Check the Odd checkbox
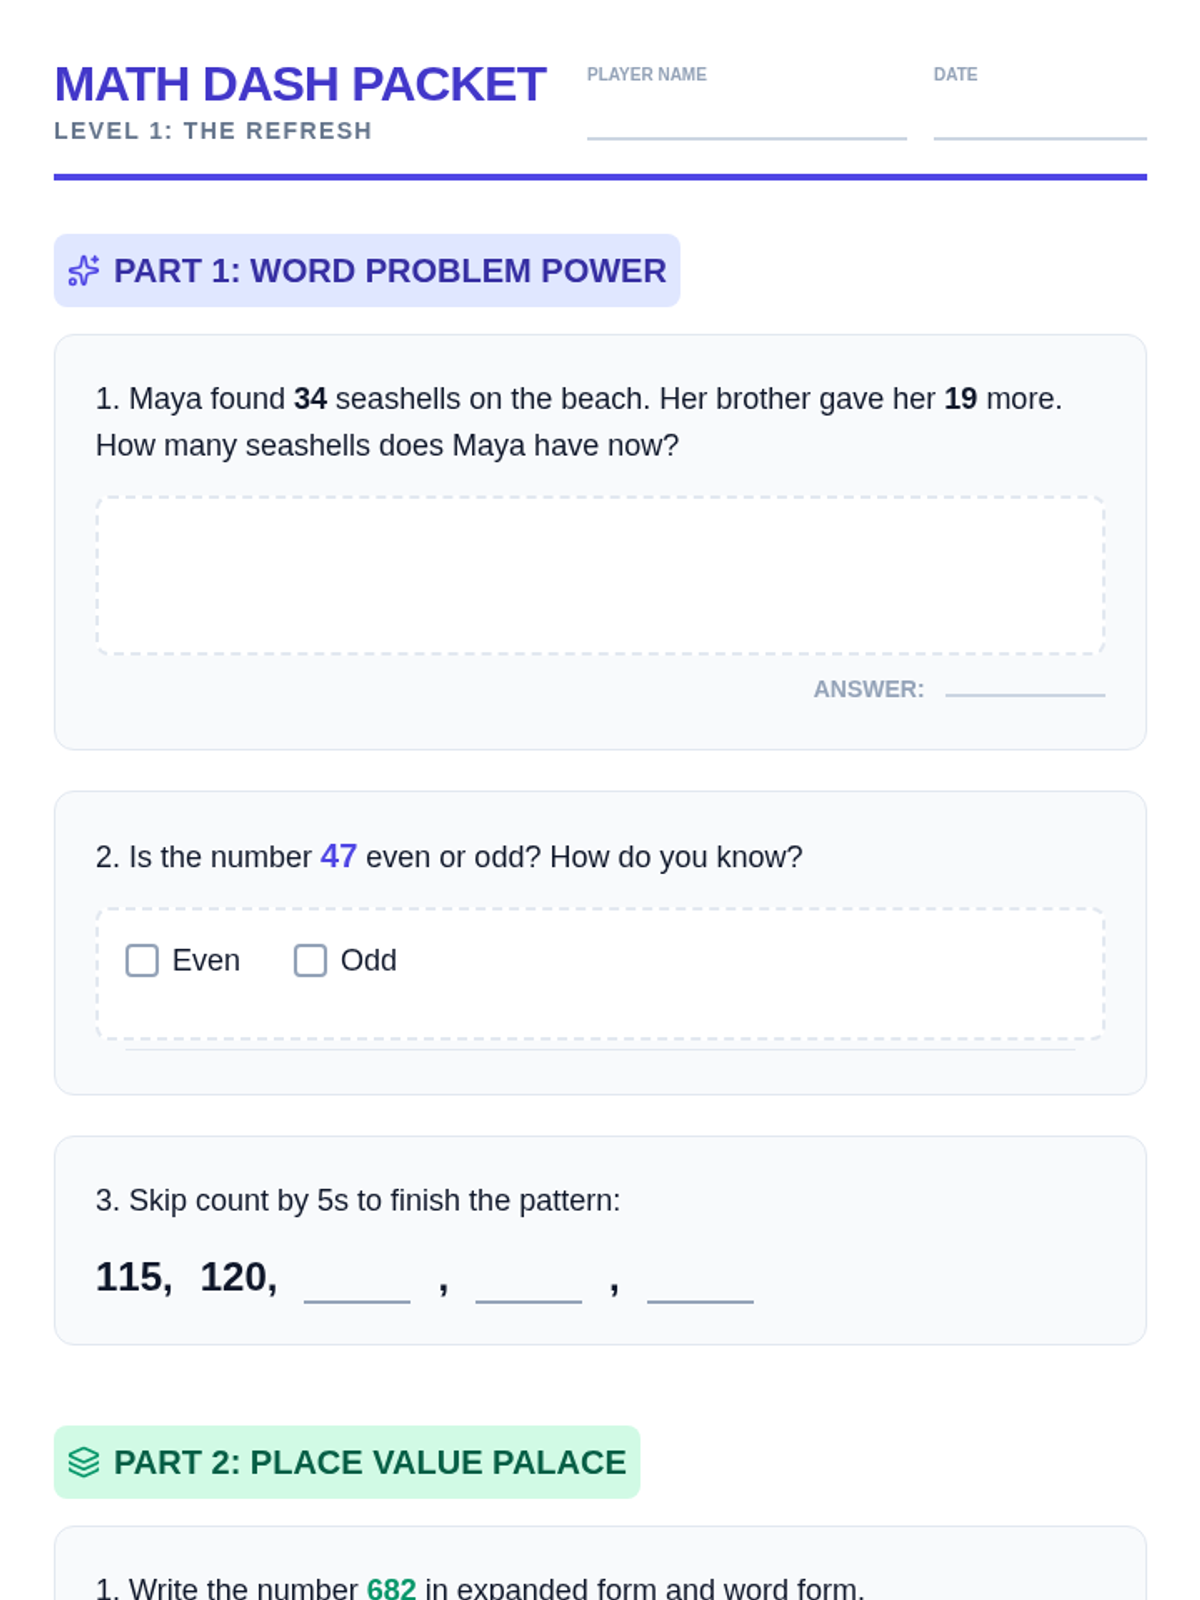Viewport: 1200px width, 1600px height. pos(310,960)
